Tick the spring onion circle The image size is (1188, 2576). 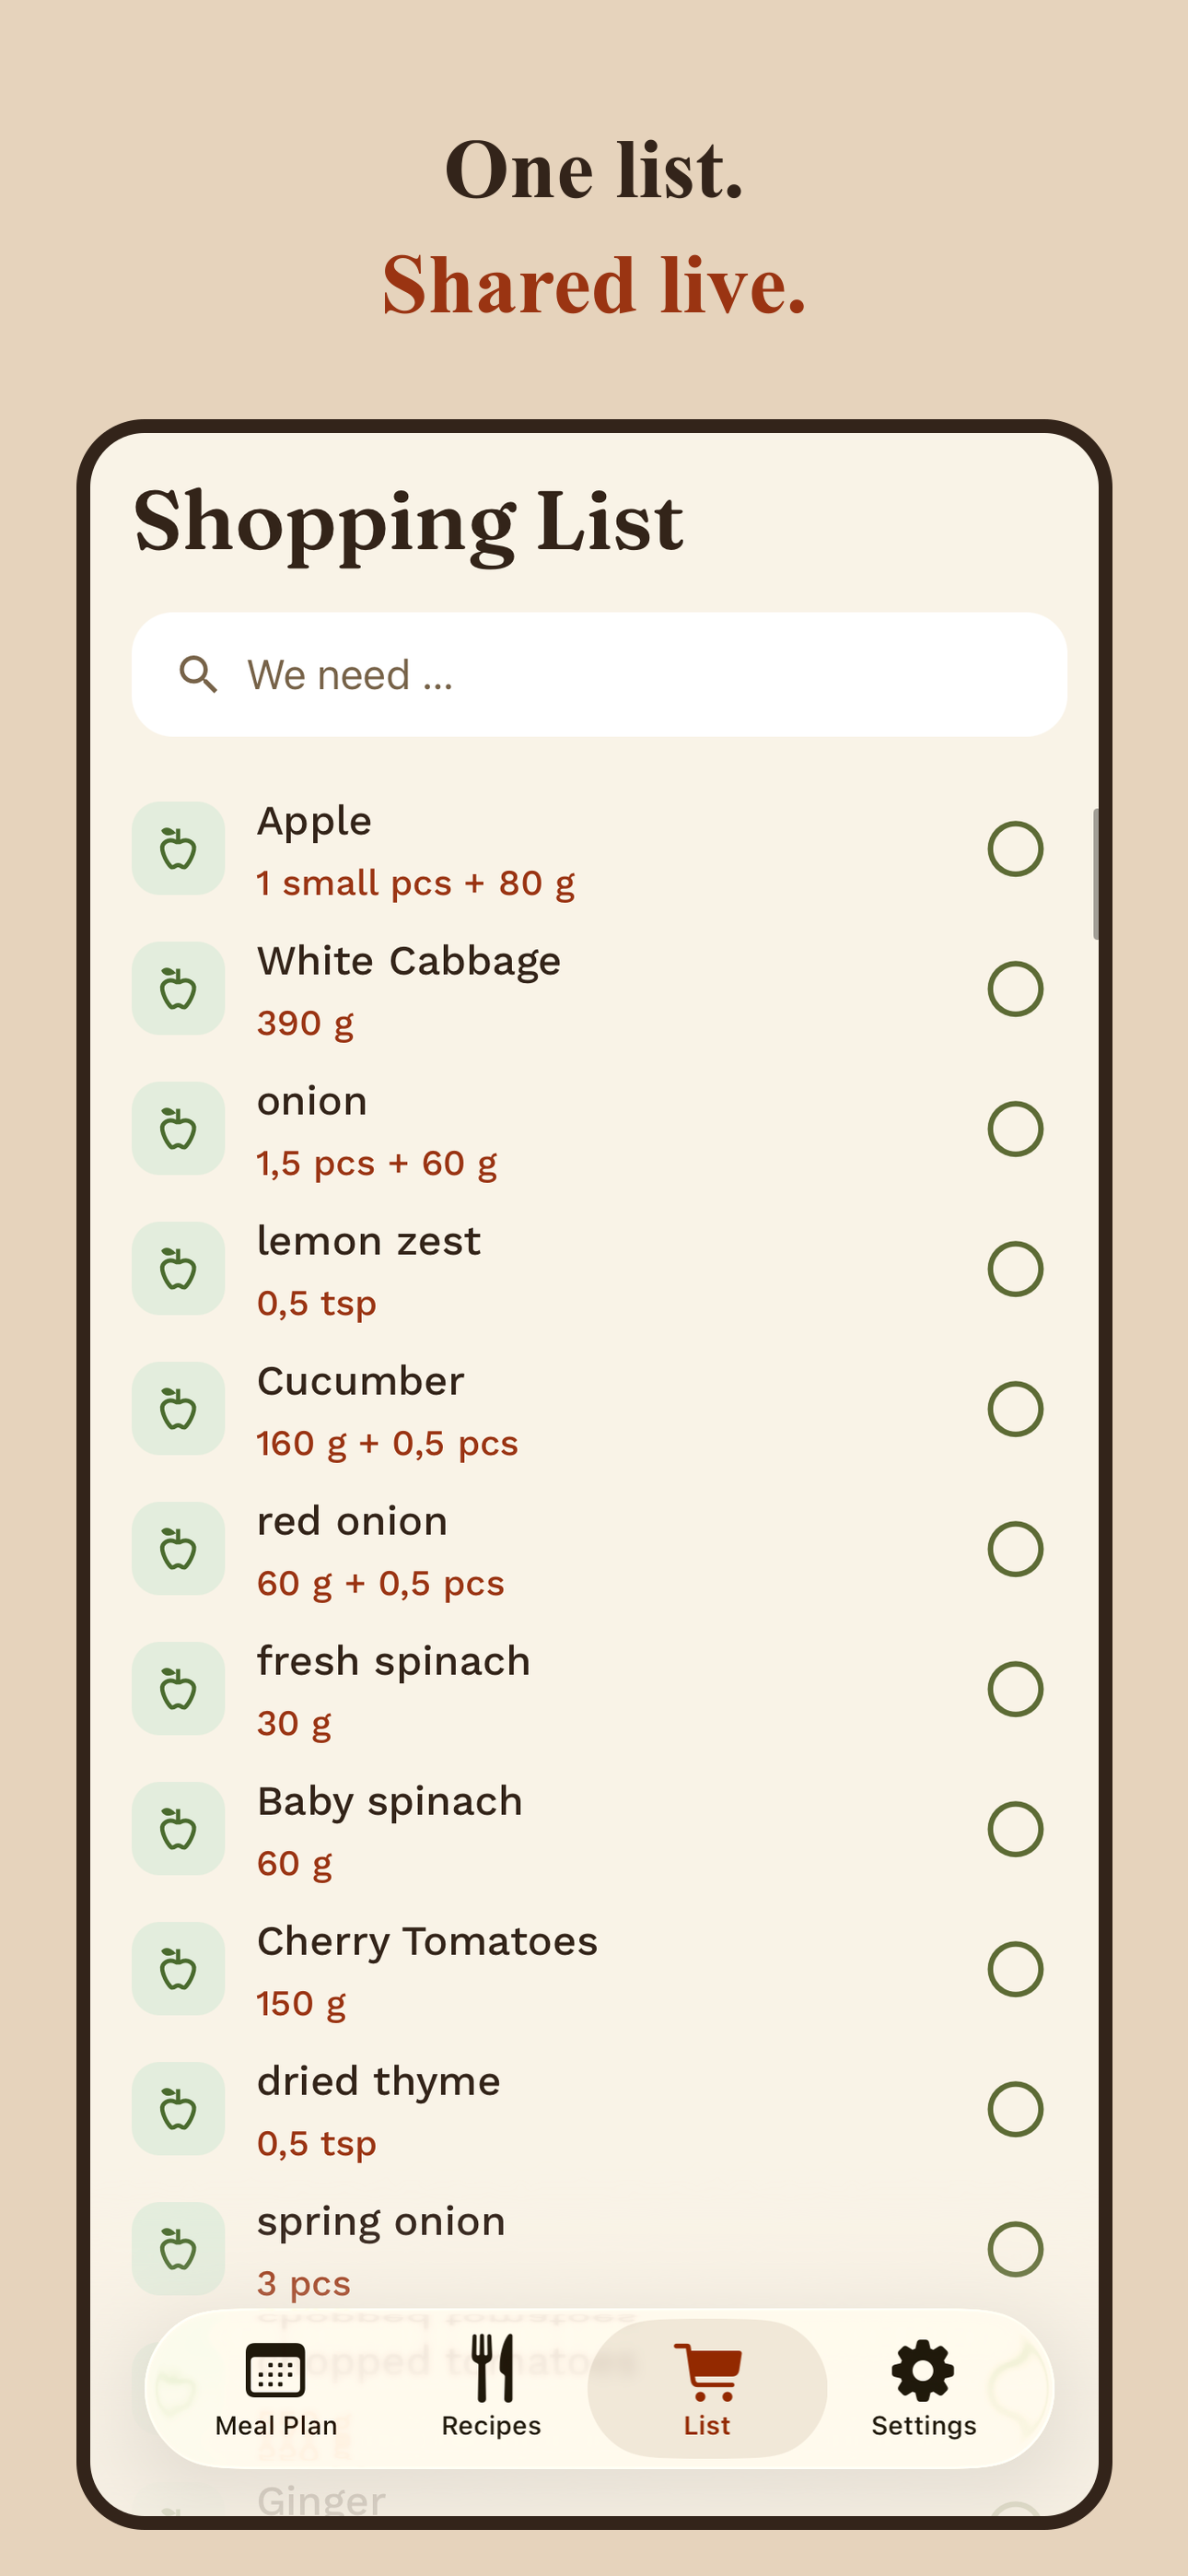(1015, 2249)
